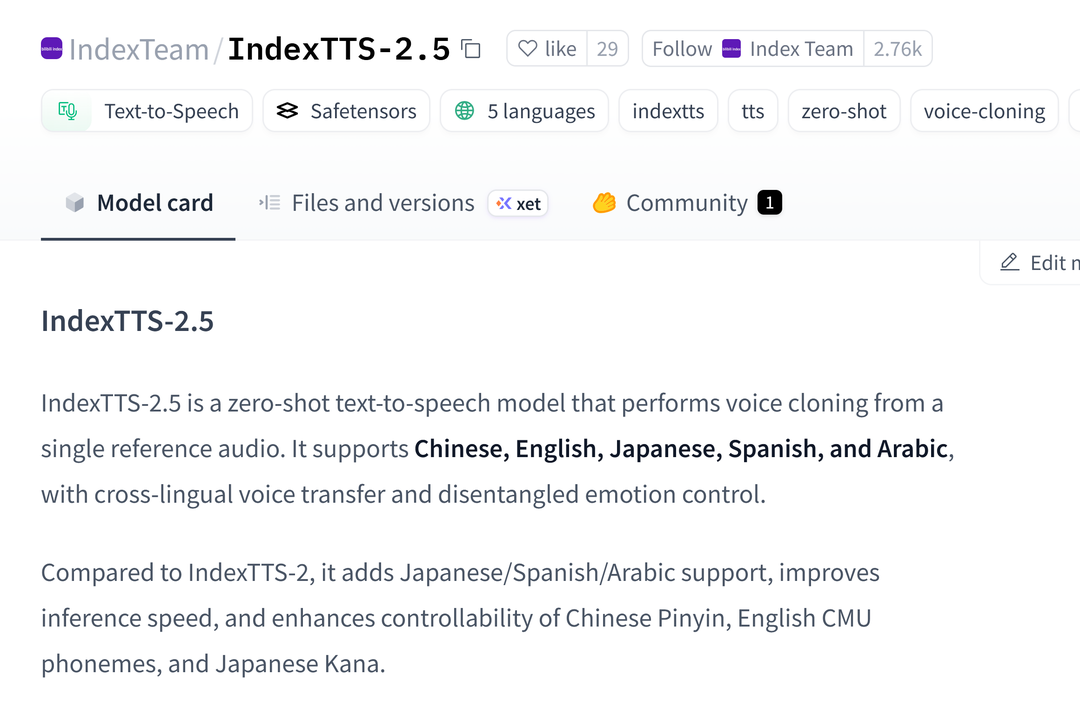Select the tts tag

(753, 111)
